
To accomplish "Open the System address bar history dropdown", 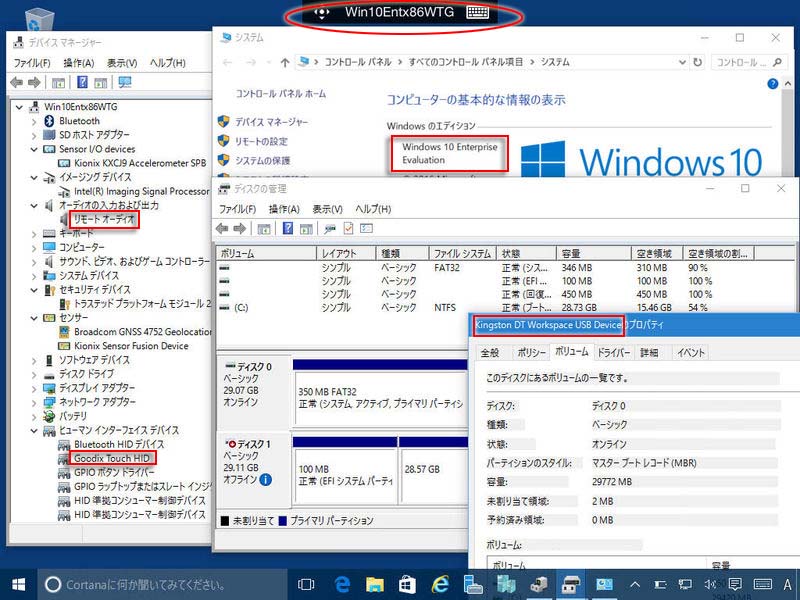I will pos(682,62).
